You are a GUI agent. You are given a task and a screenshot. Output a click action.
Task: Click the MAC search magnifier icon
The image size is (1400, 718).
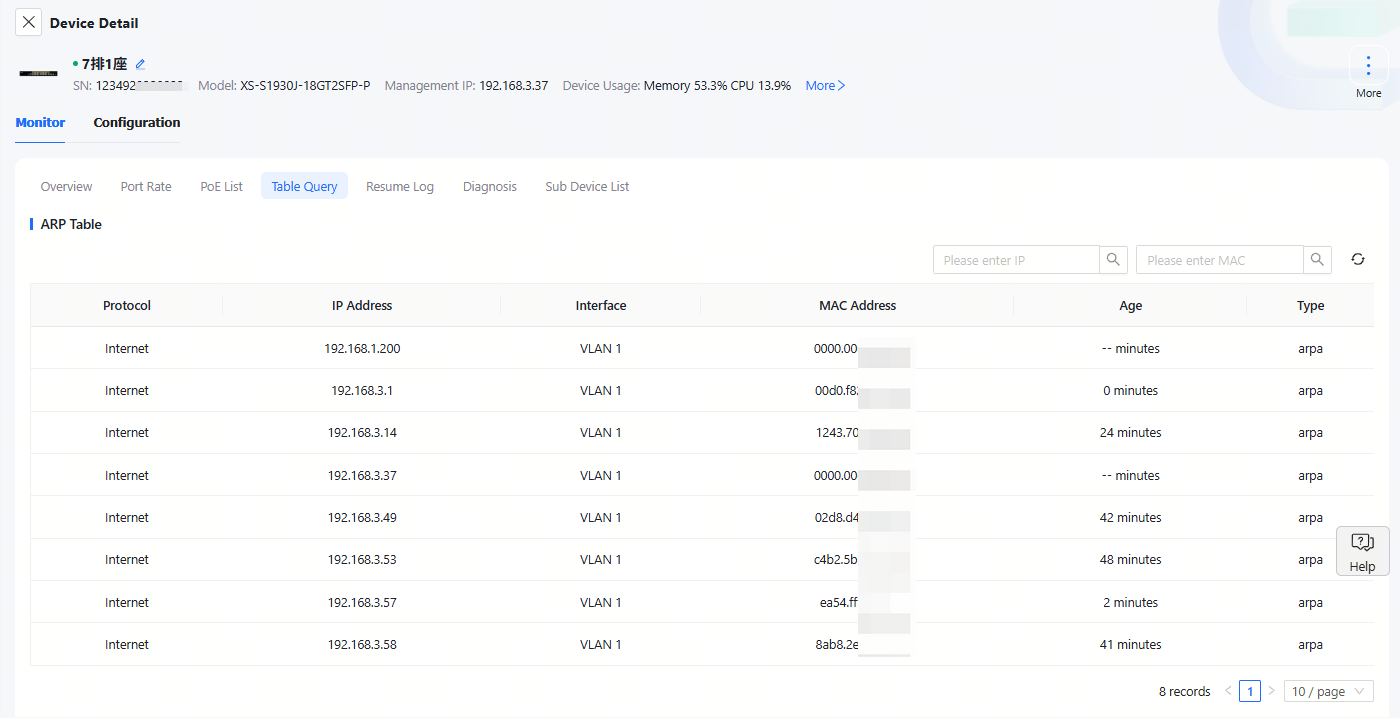[1318, 260]
